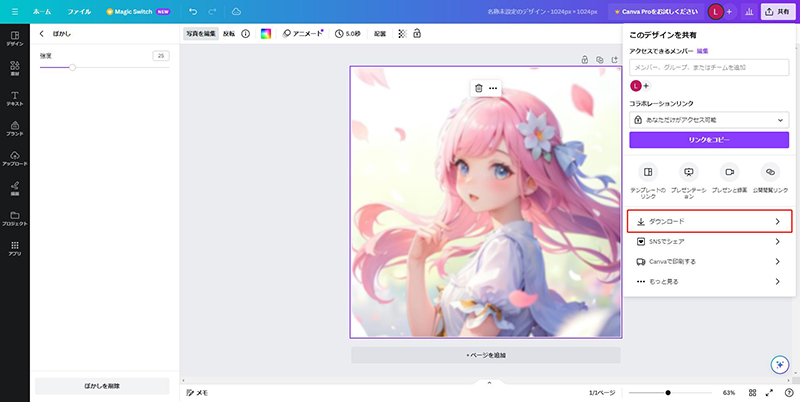This screenshot has height=402, width=800.
Task: Click the 共有 share button
Action: coord(778,11)
